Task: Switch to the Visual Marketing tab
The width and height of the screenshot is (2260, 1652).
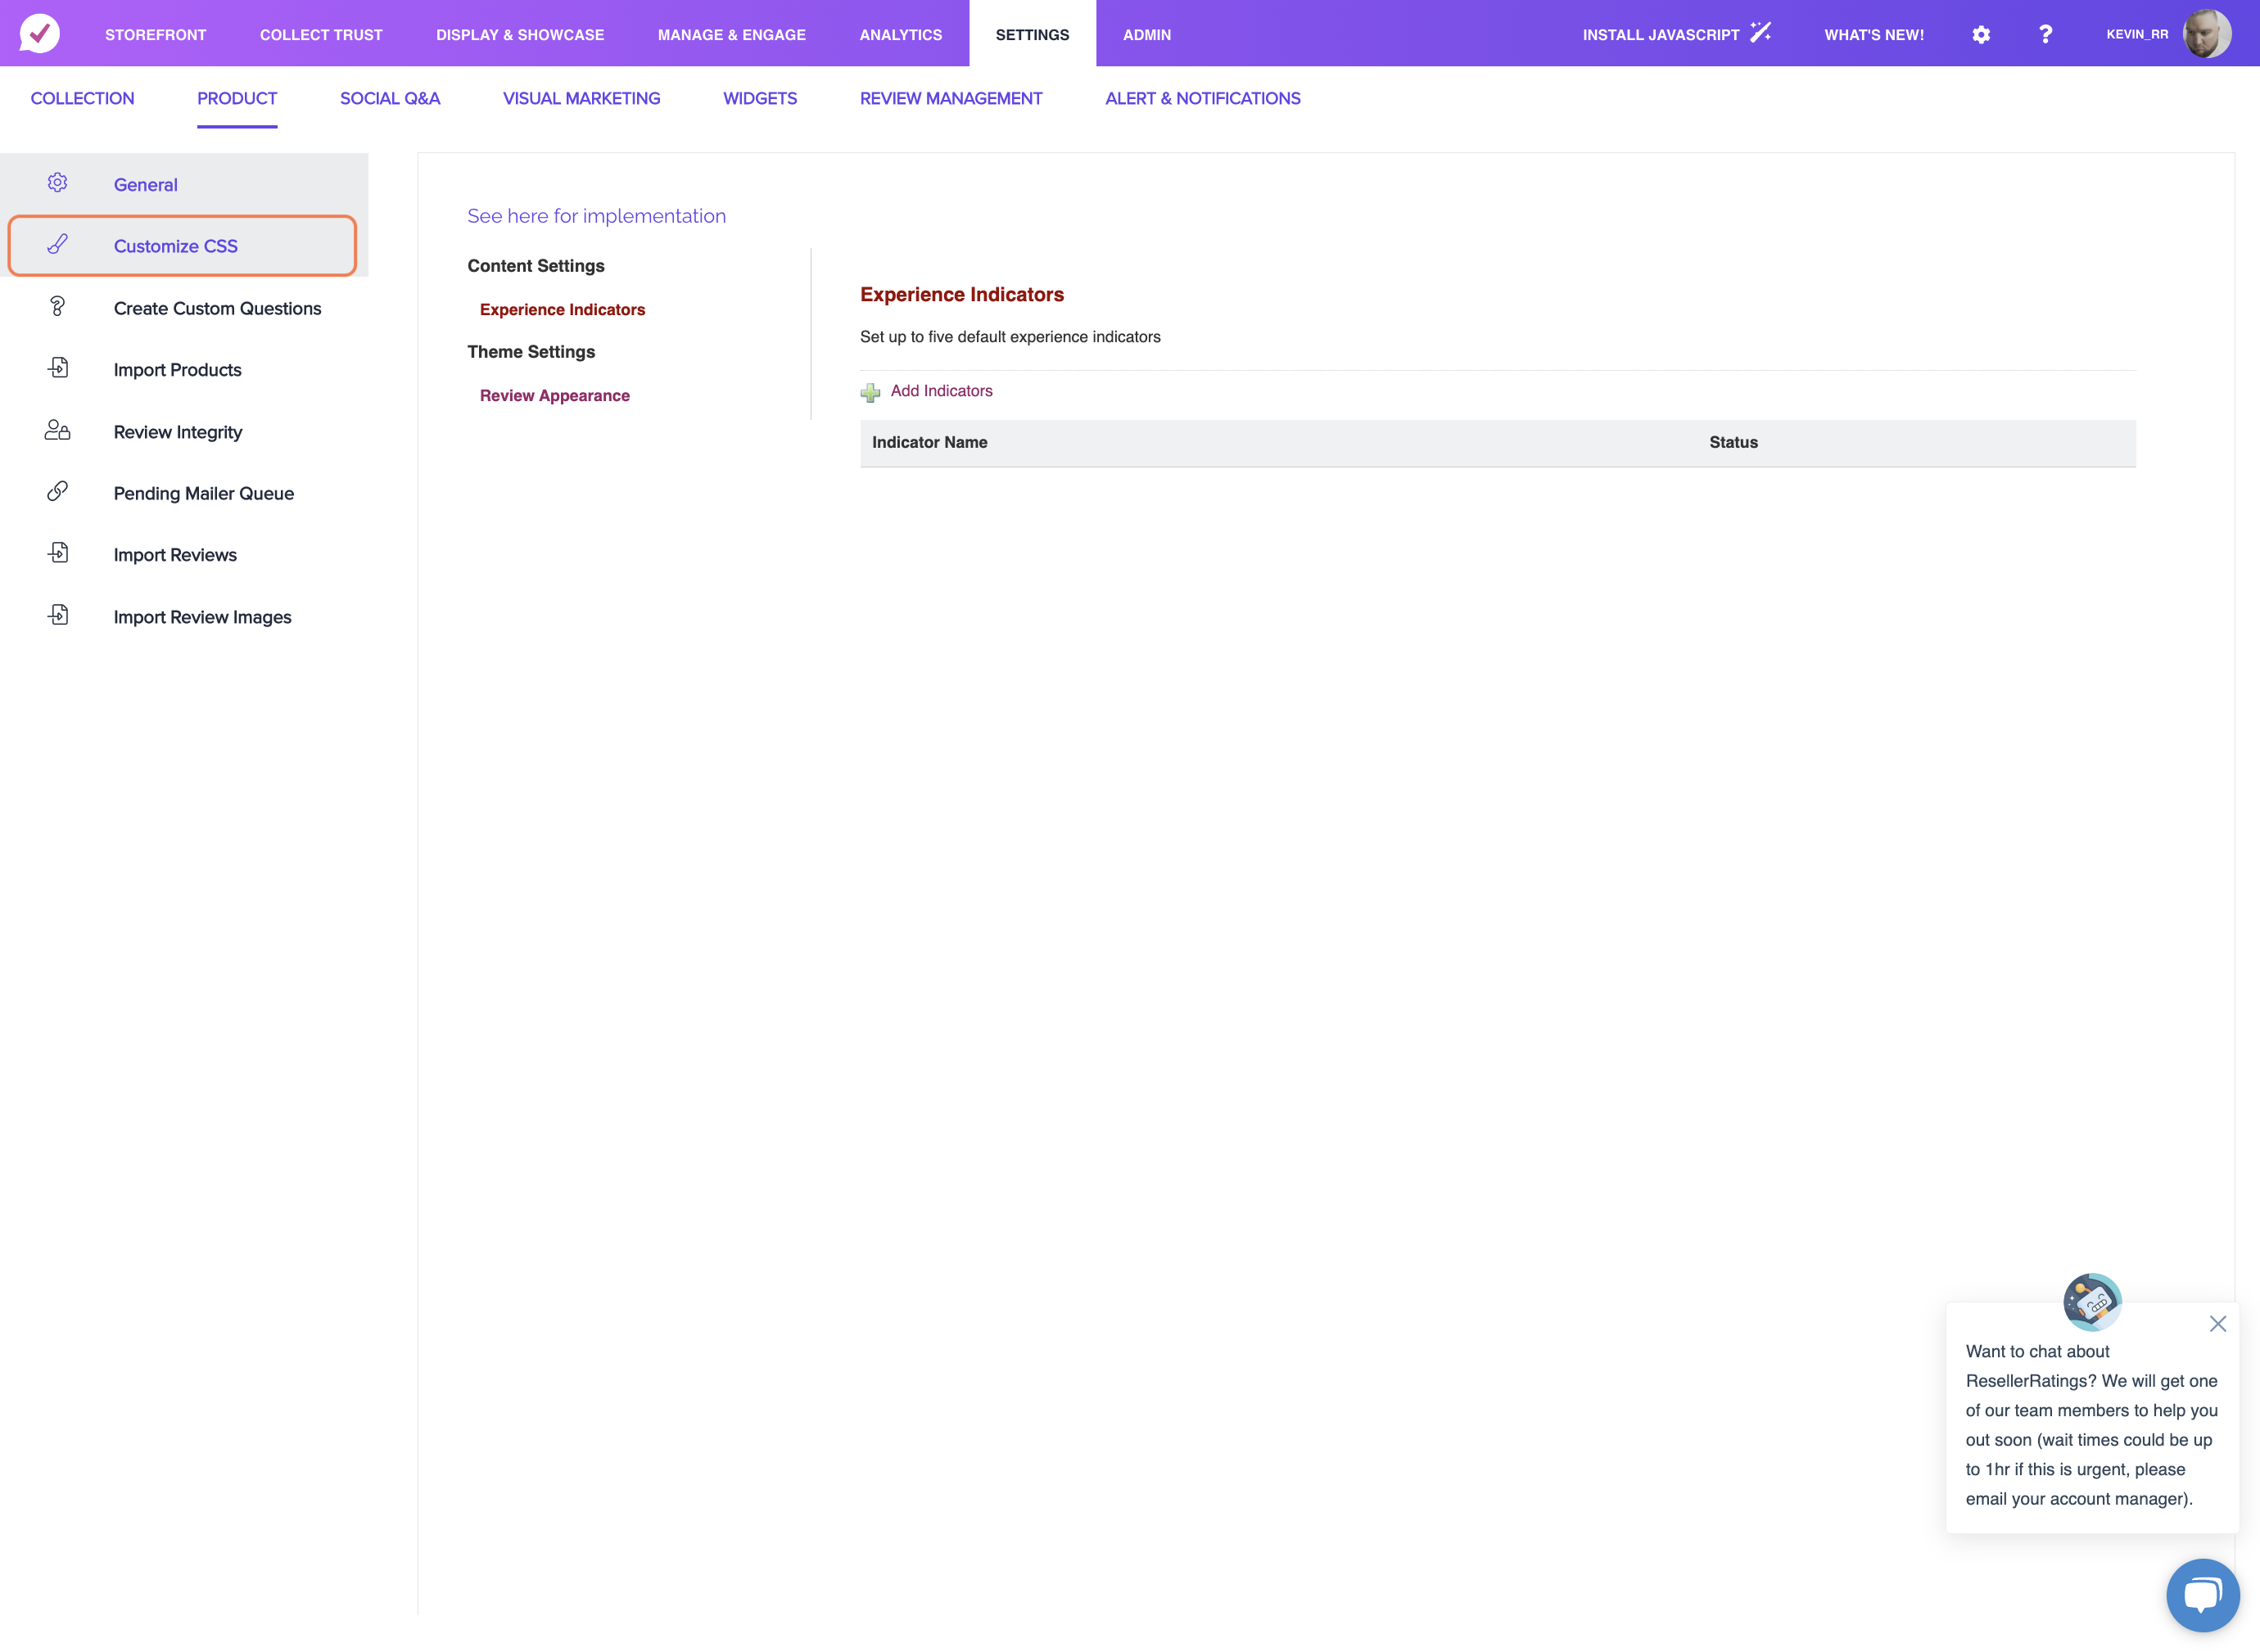Action: tap(582, 99)
